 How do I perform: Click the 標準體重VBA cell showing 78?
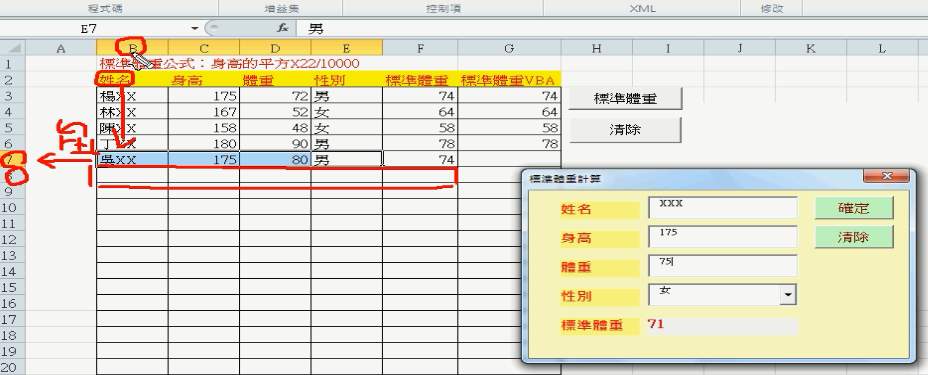coord(510,143)
